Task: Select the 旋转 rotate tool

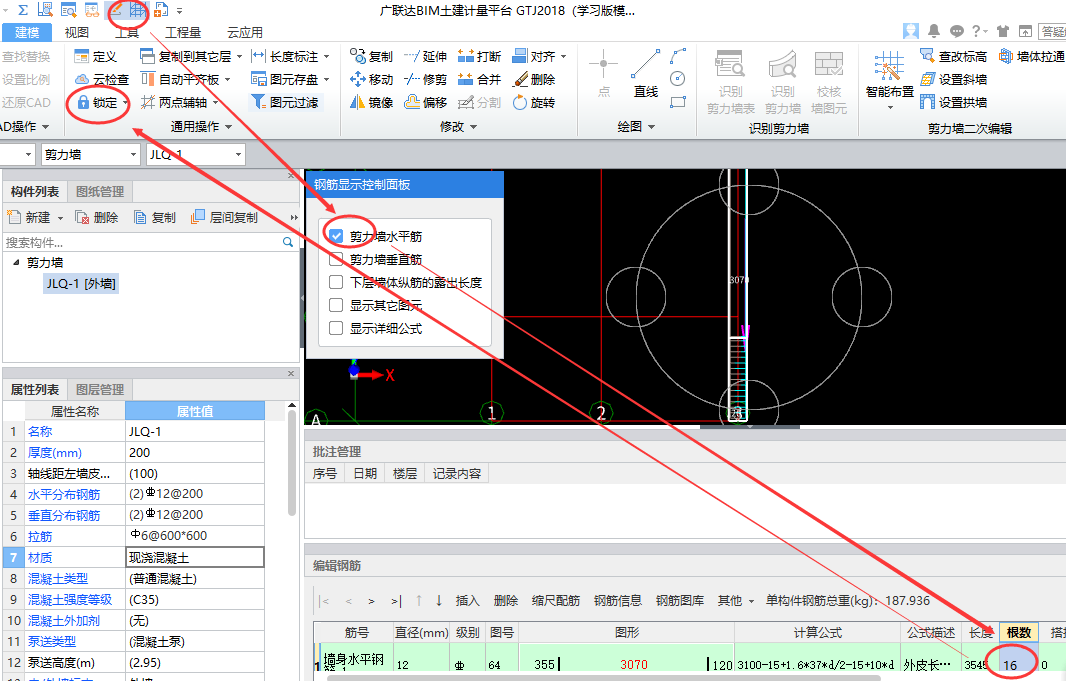Action: tap(534, 103)
